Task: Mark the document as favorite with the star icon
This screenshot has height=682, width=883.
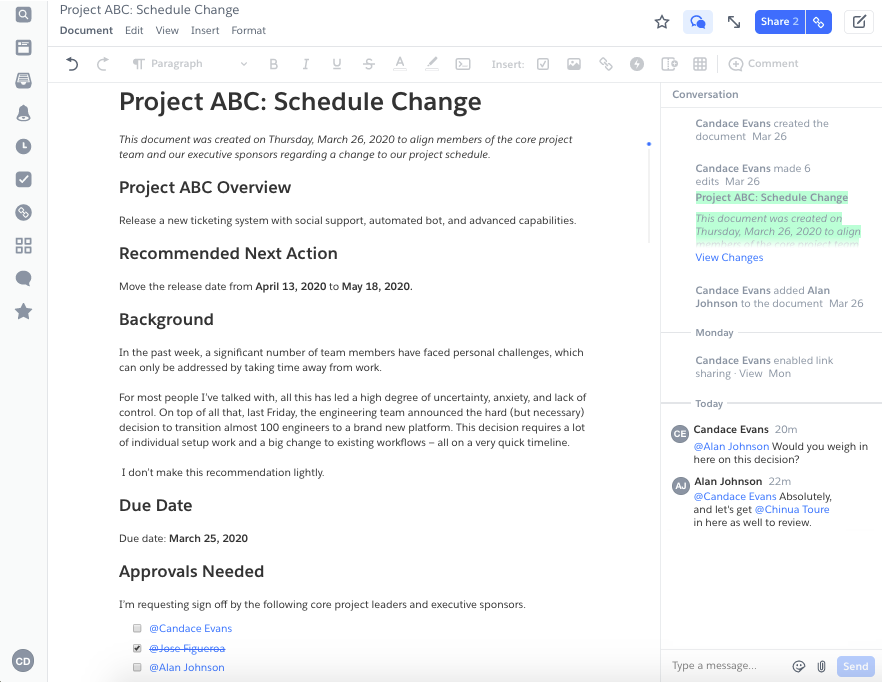Action: [662, 22]
